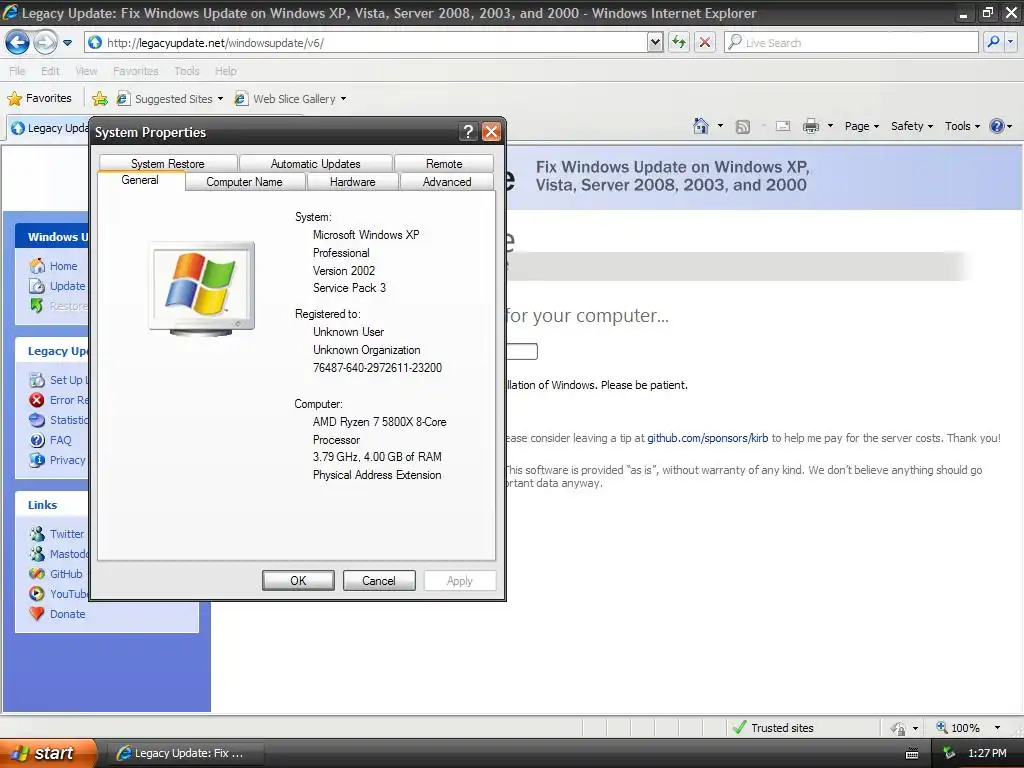Switch to the Automatic Updates tab
The image size is (1024, 768).
[x=315, y=163]
